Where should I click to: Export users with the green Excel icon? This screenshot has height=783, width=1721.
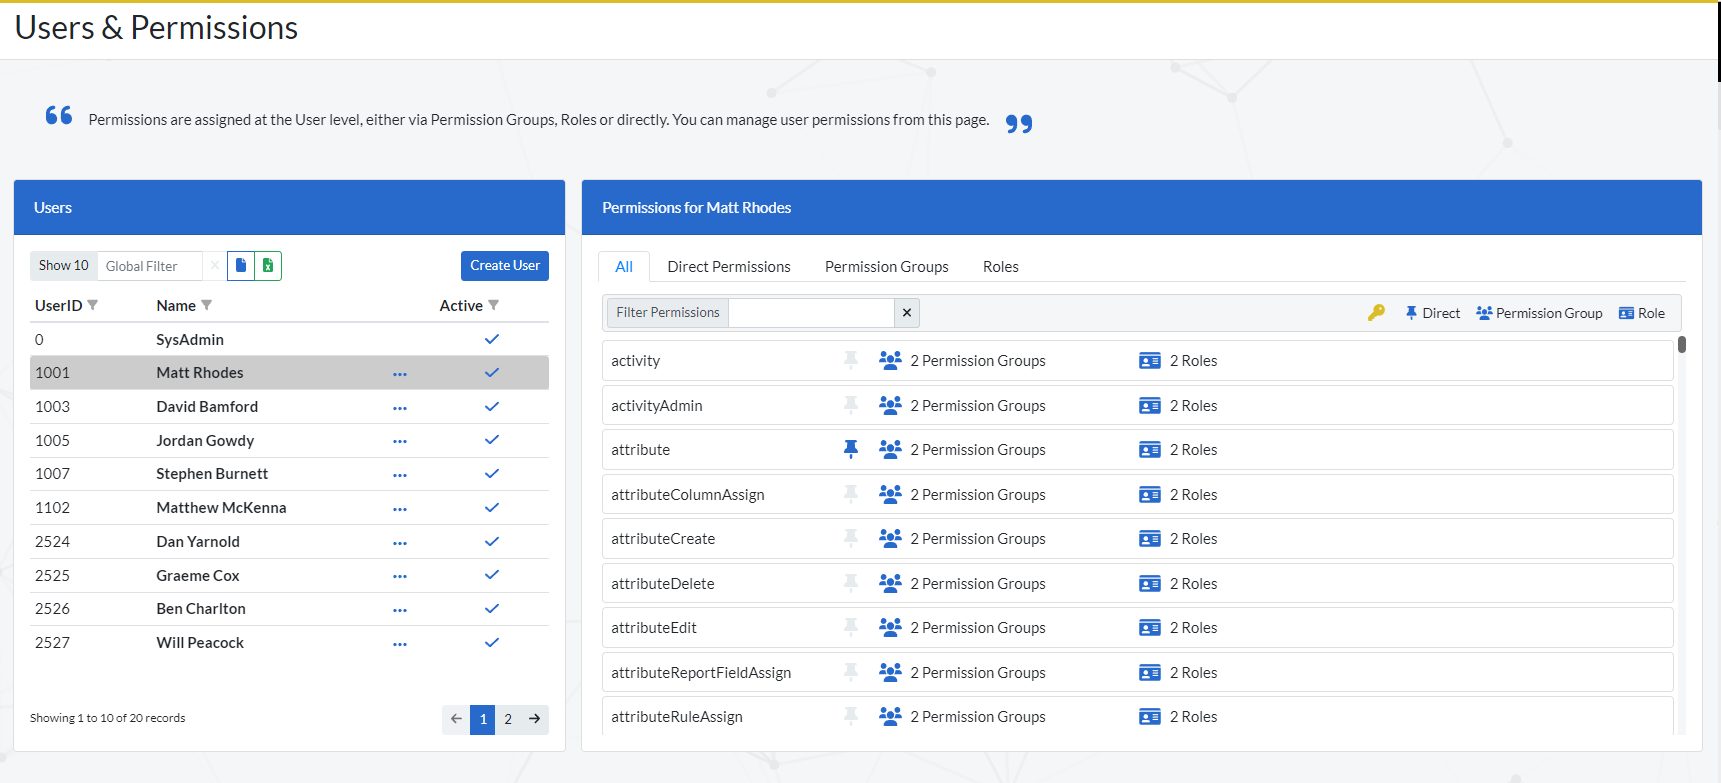(x=268, y=266)
